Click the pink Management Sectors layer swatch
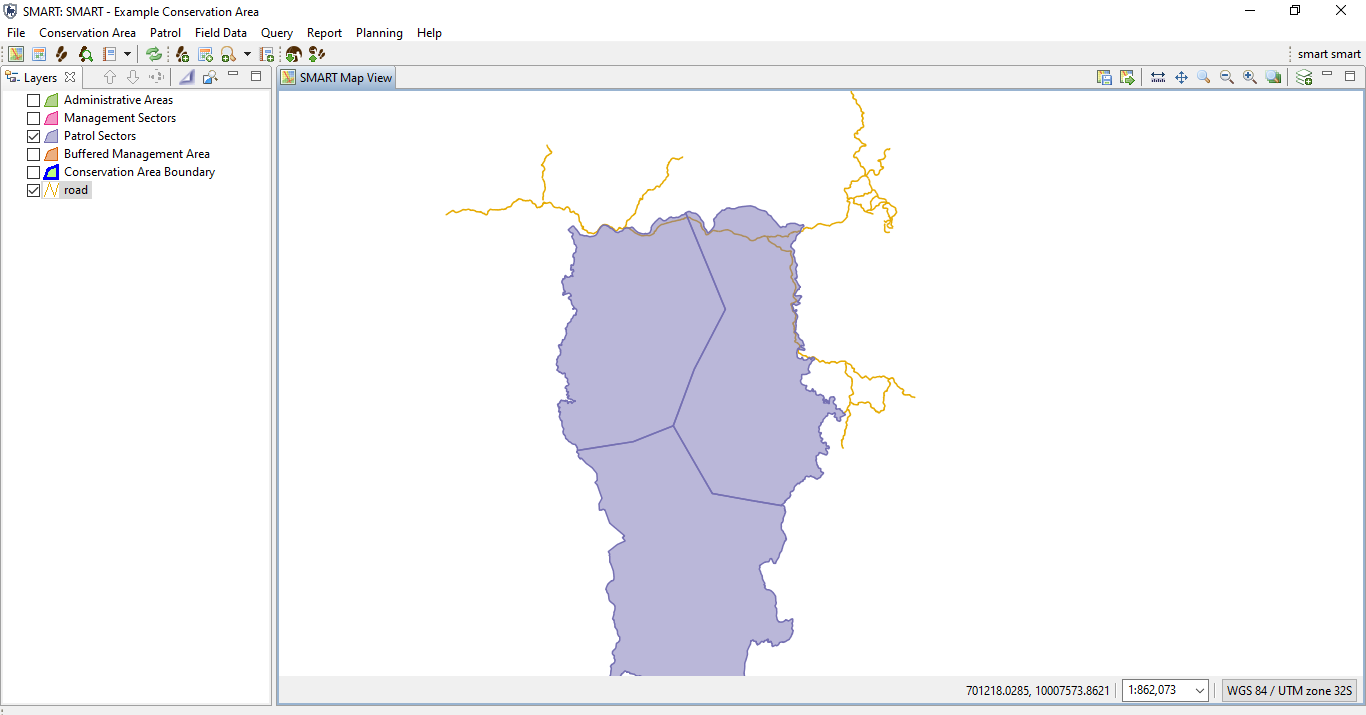This screenshot has width=1366, height=715. [52, 118]
